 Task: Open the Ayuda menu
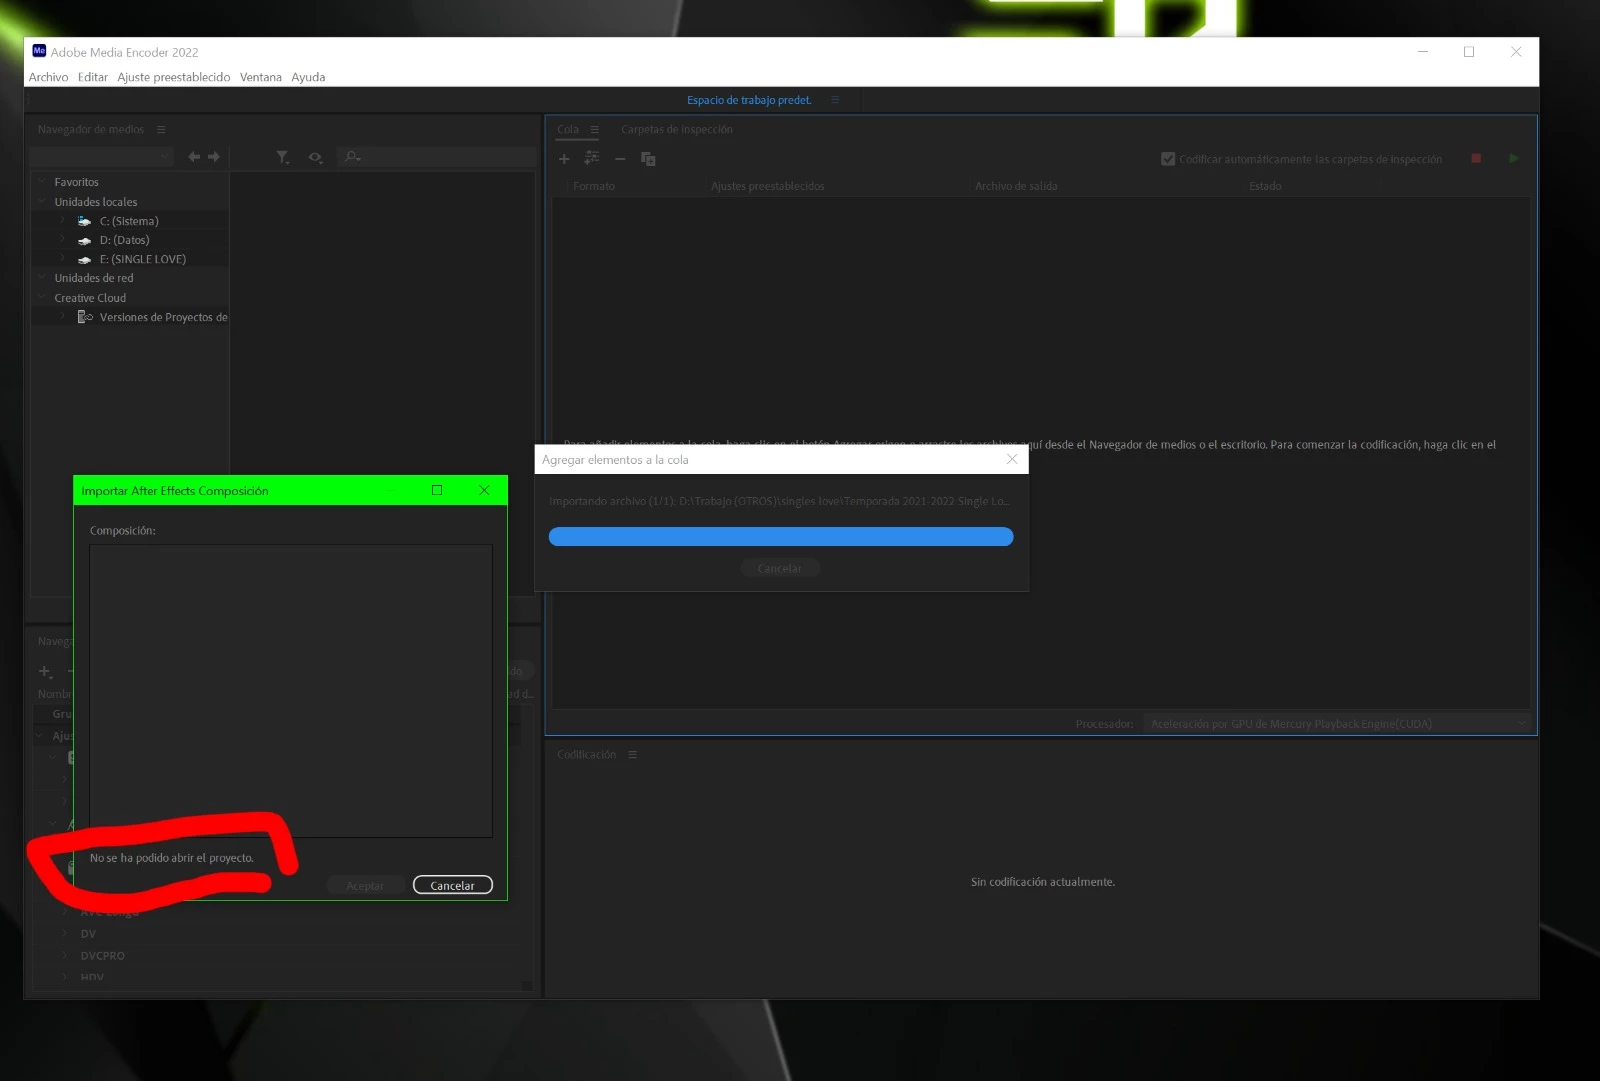tap(308, 77)
